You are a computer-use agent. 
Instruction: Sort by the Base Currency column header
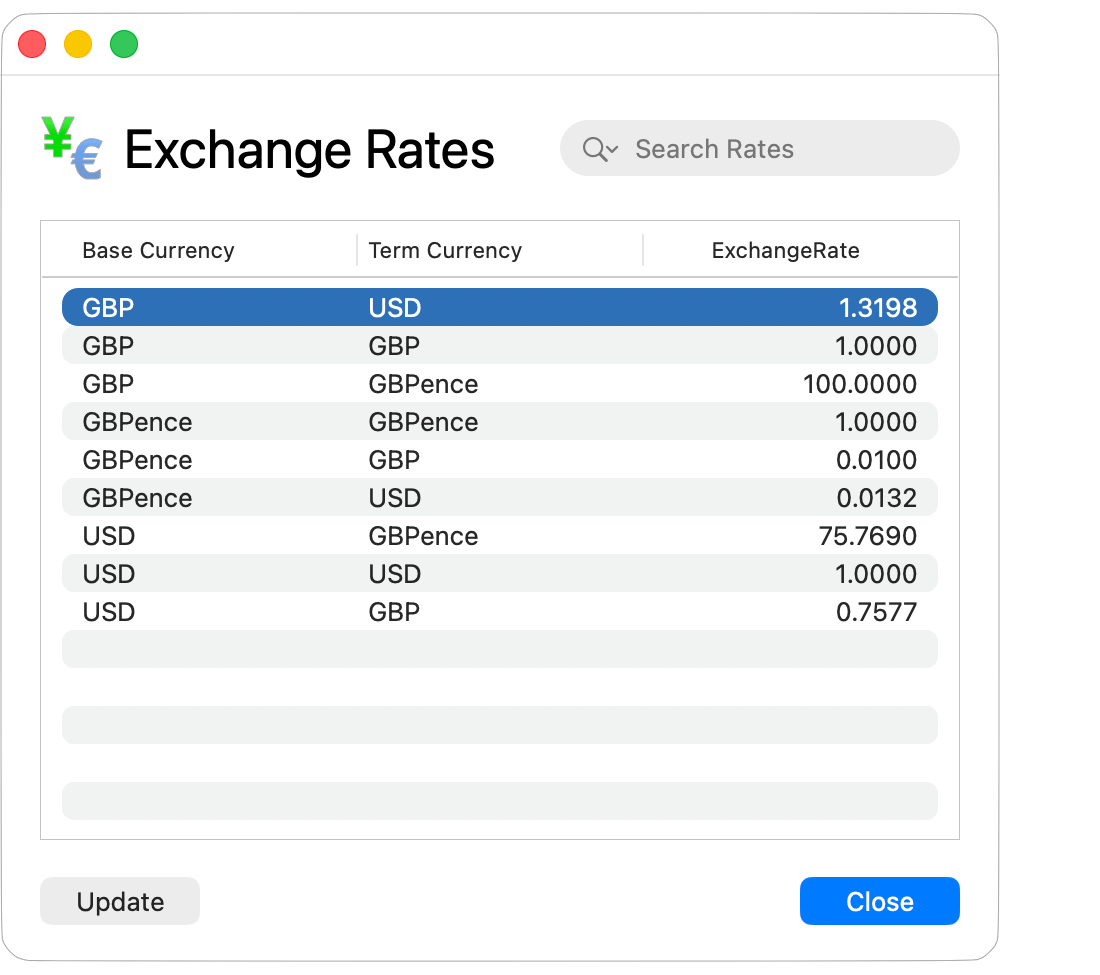(158, 250)
